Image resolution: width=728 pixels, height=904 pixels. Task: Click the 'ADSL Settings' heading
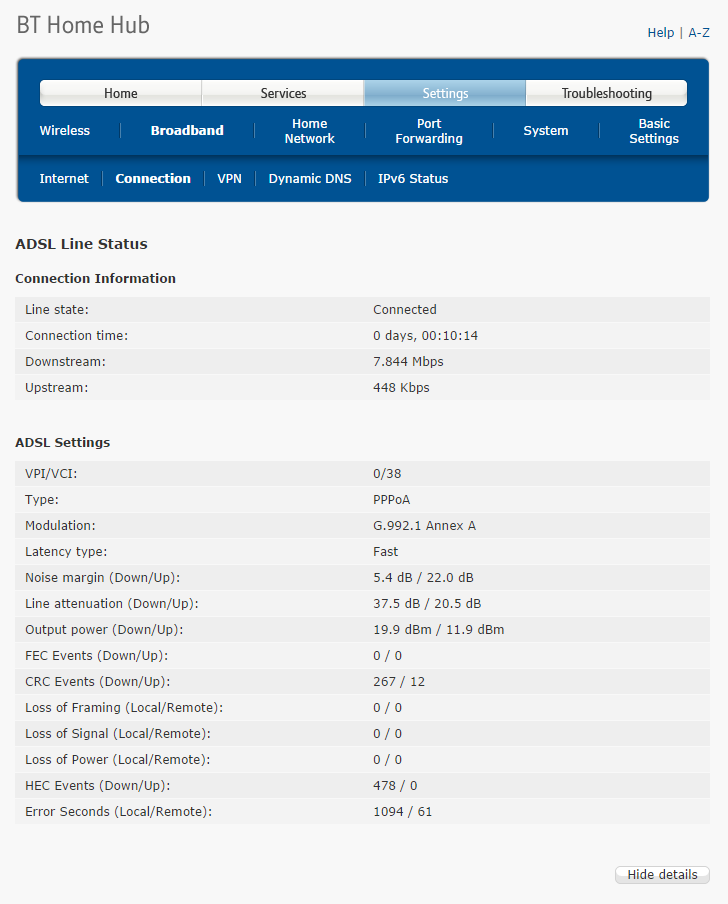pos(62,442)
